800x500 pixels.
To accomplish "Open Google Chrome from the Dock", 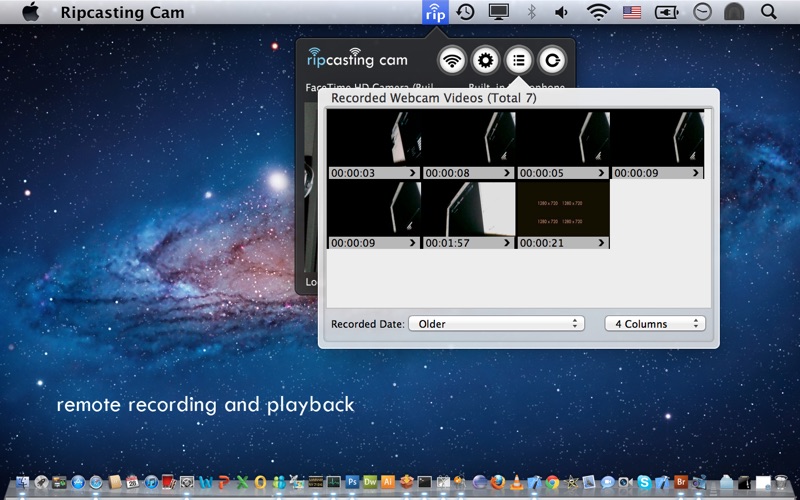I will click(x=552, y=482).
